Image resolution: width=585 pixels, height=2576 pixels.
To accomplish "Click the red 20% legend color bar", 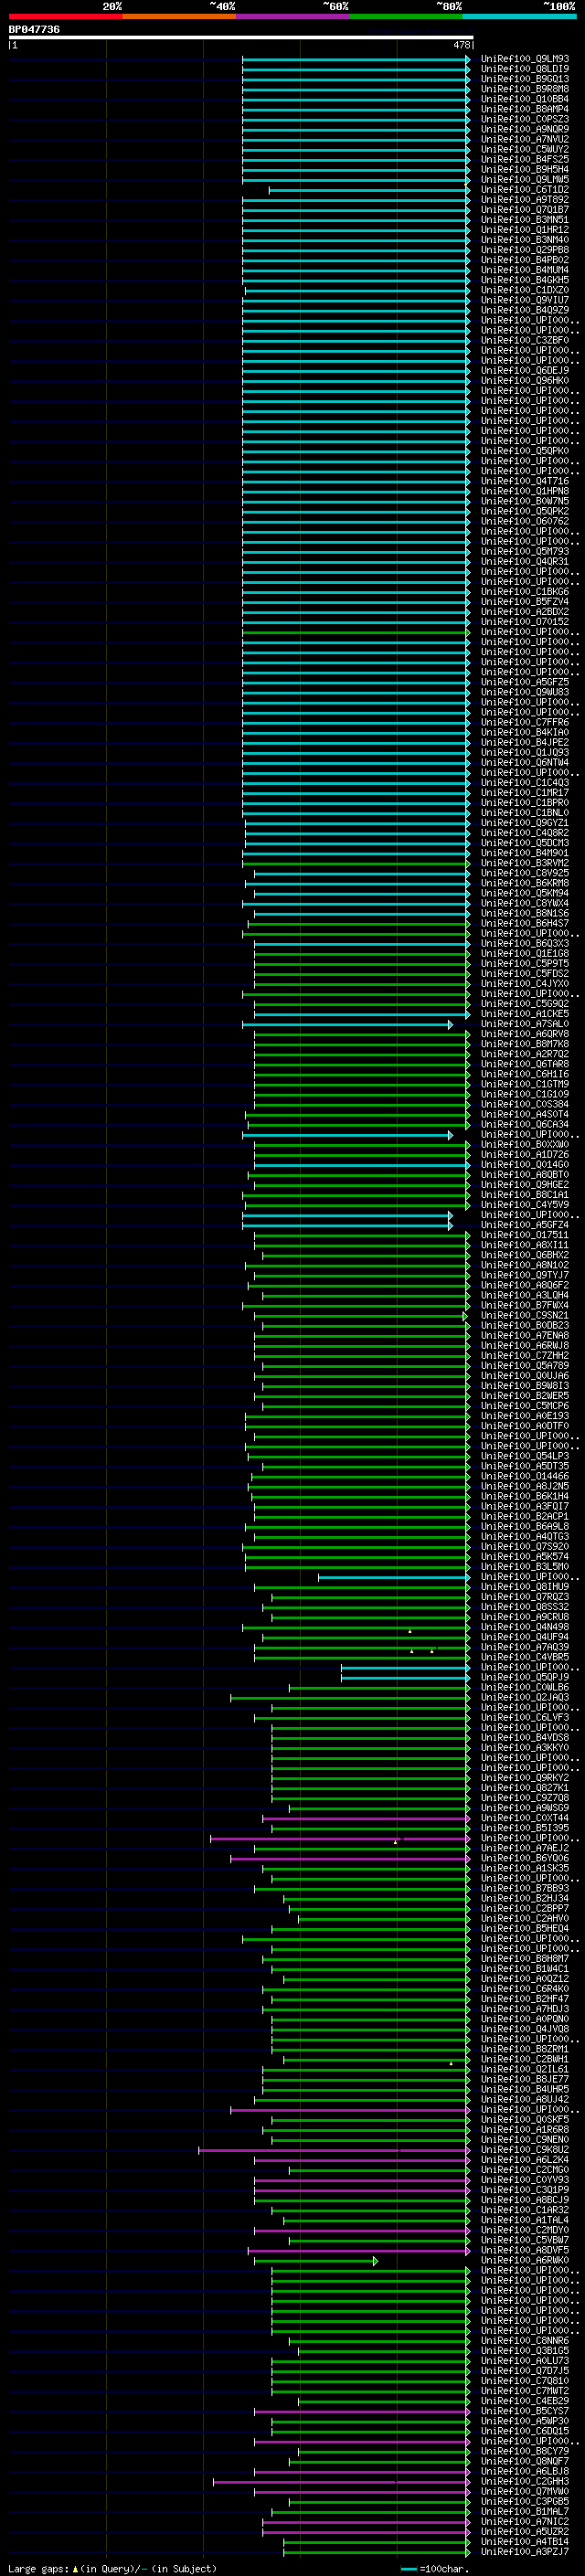I will pos(65,16).
